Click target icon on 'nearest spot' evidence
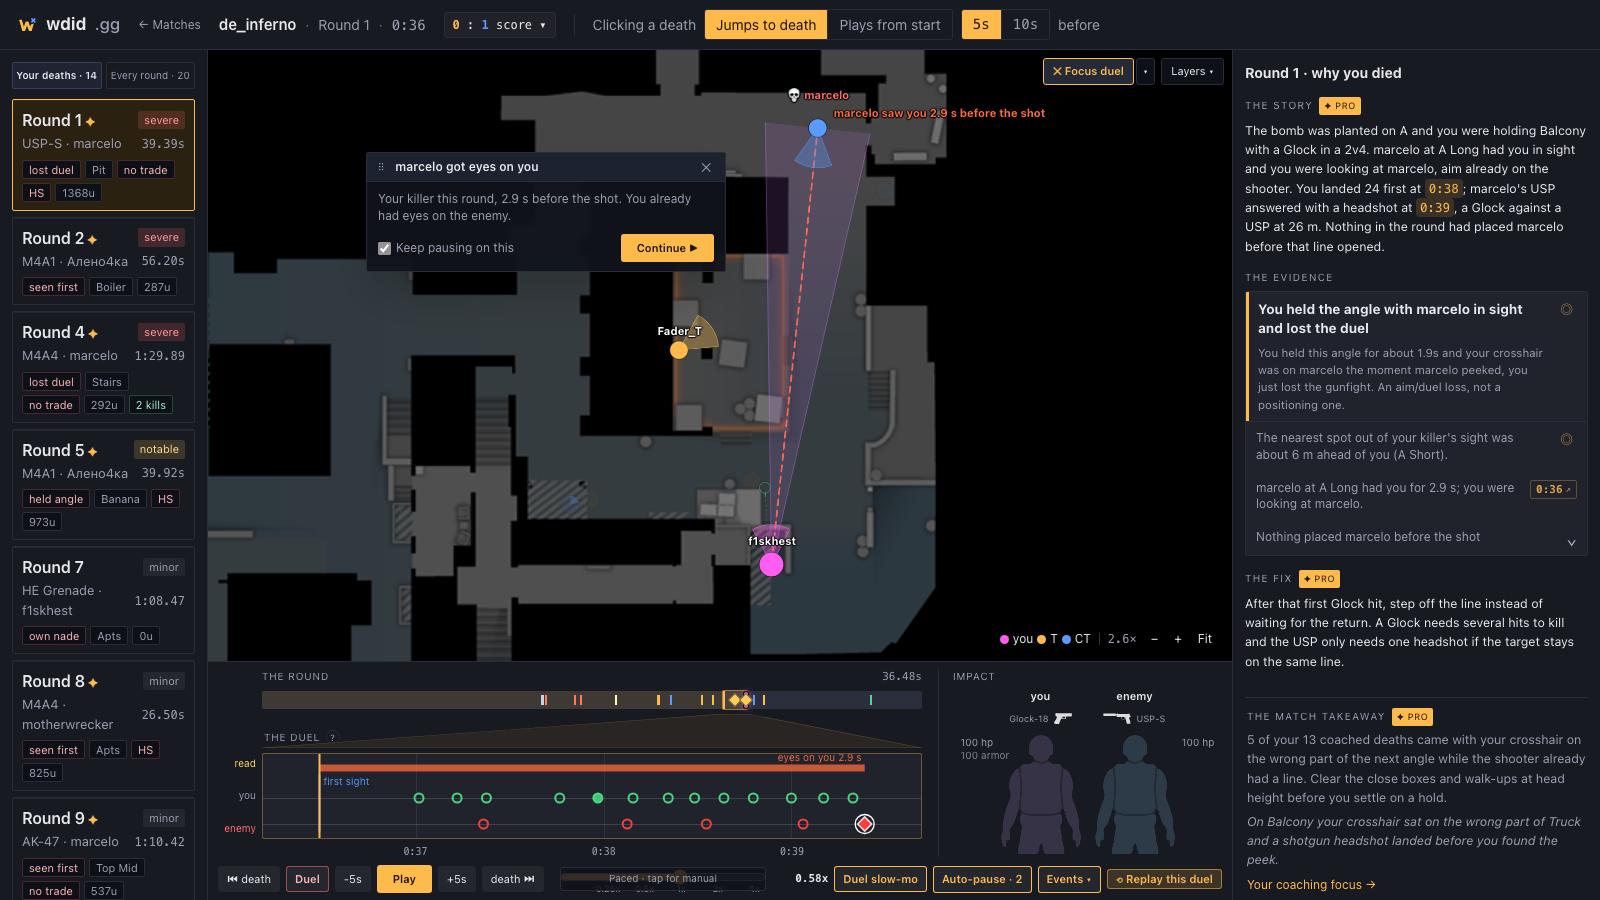This screenshot has width=1600, height=900. point(1567,439)
